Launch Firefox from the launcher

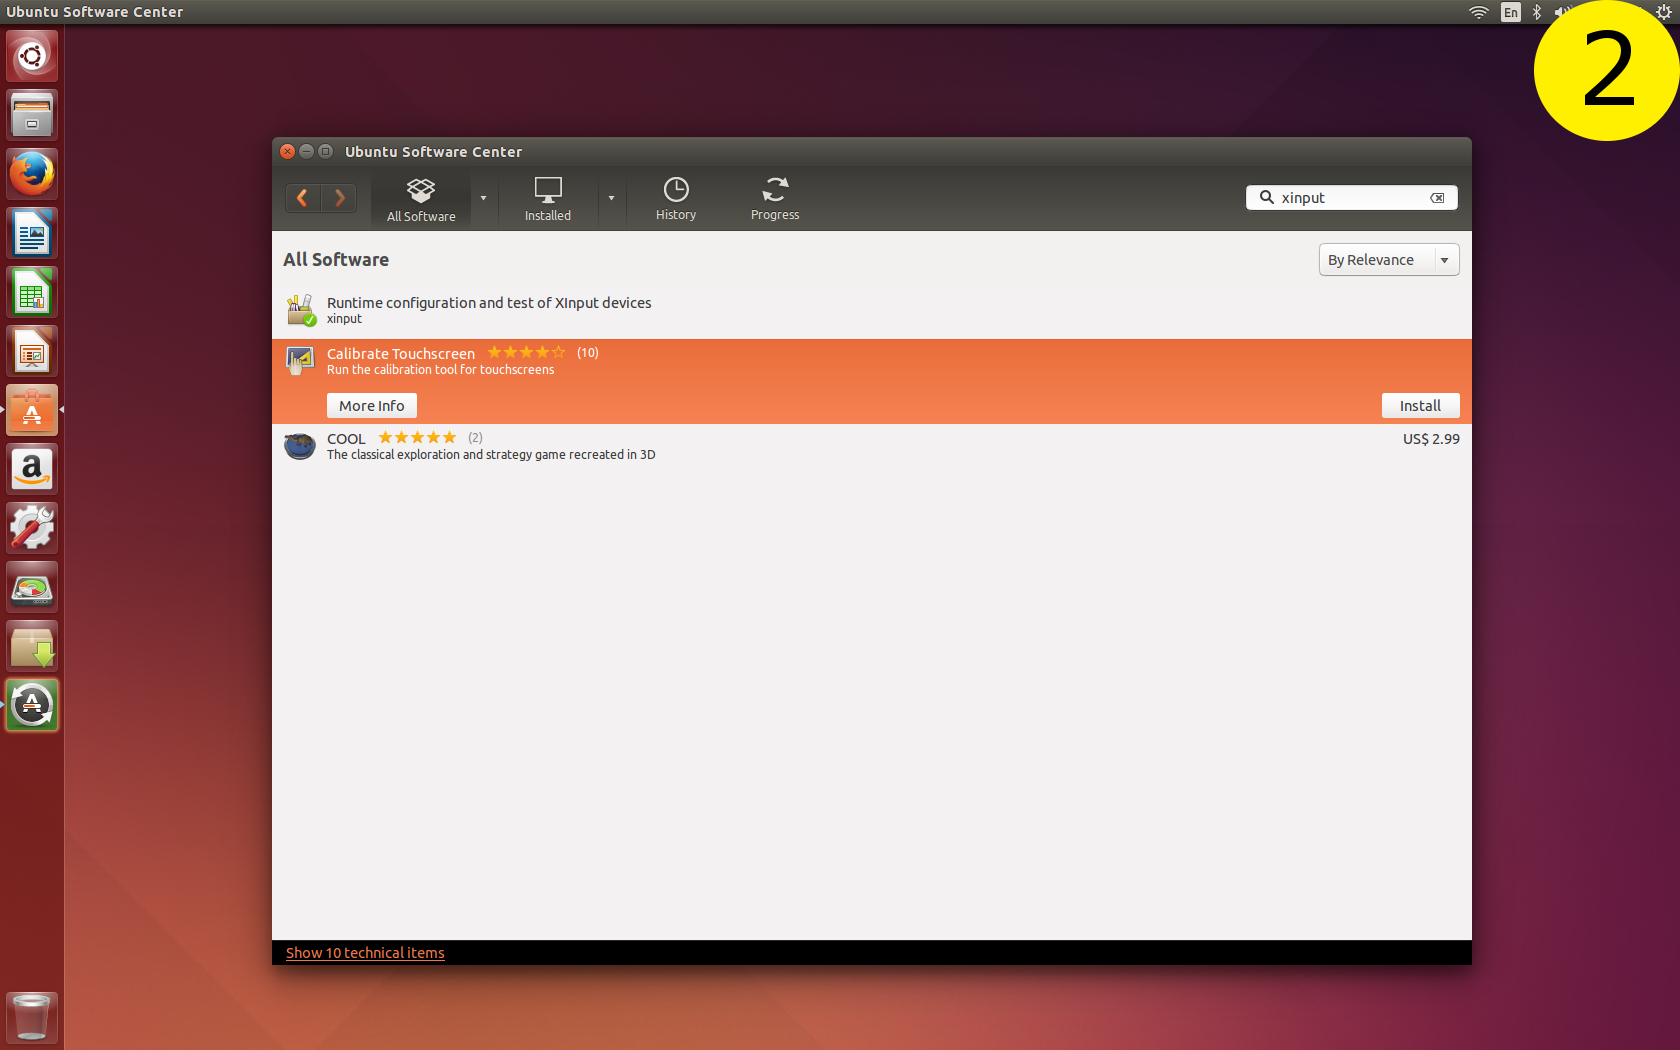click(x=32, y=174)
